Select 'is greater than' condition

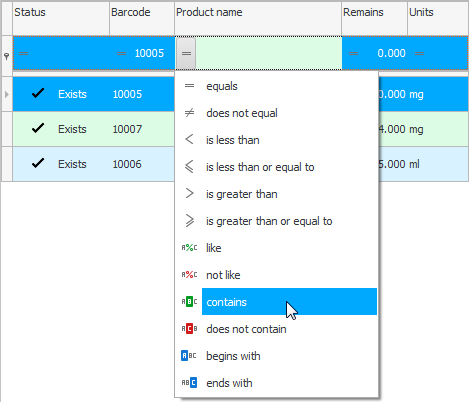tap(276, 194)
